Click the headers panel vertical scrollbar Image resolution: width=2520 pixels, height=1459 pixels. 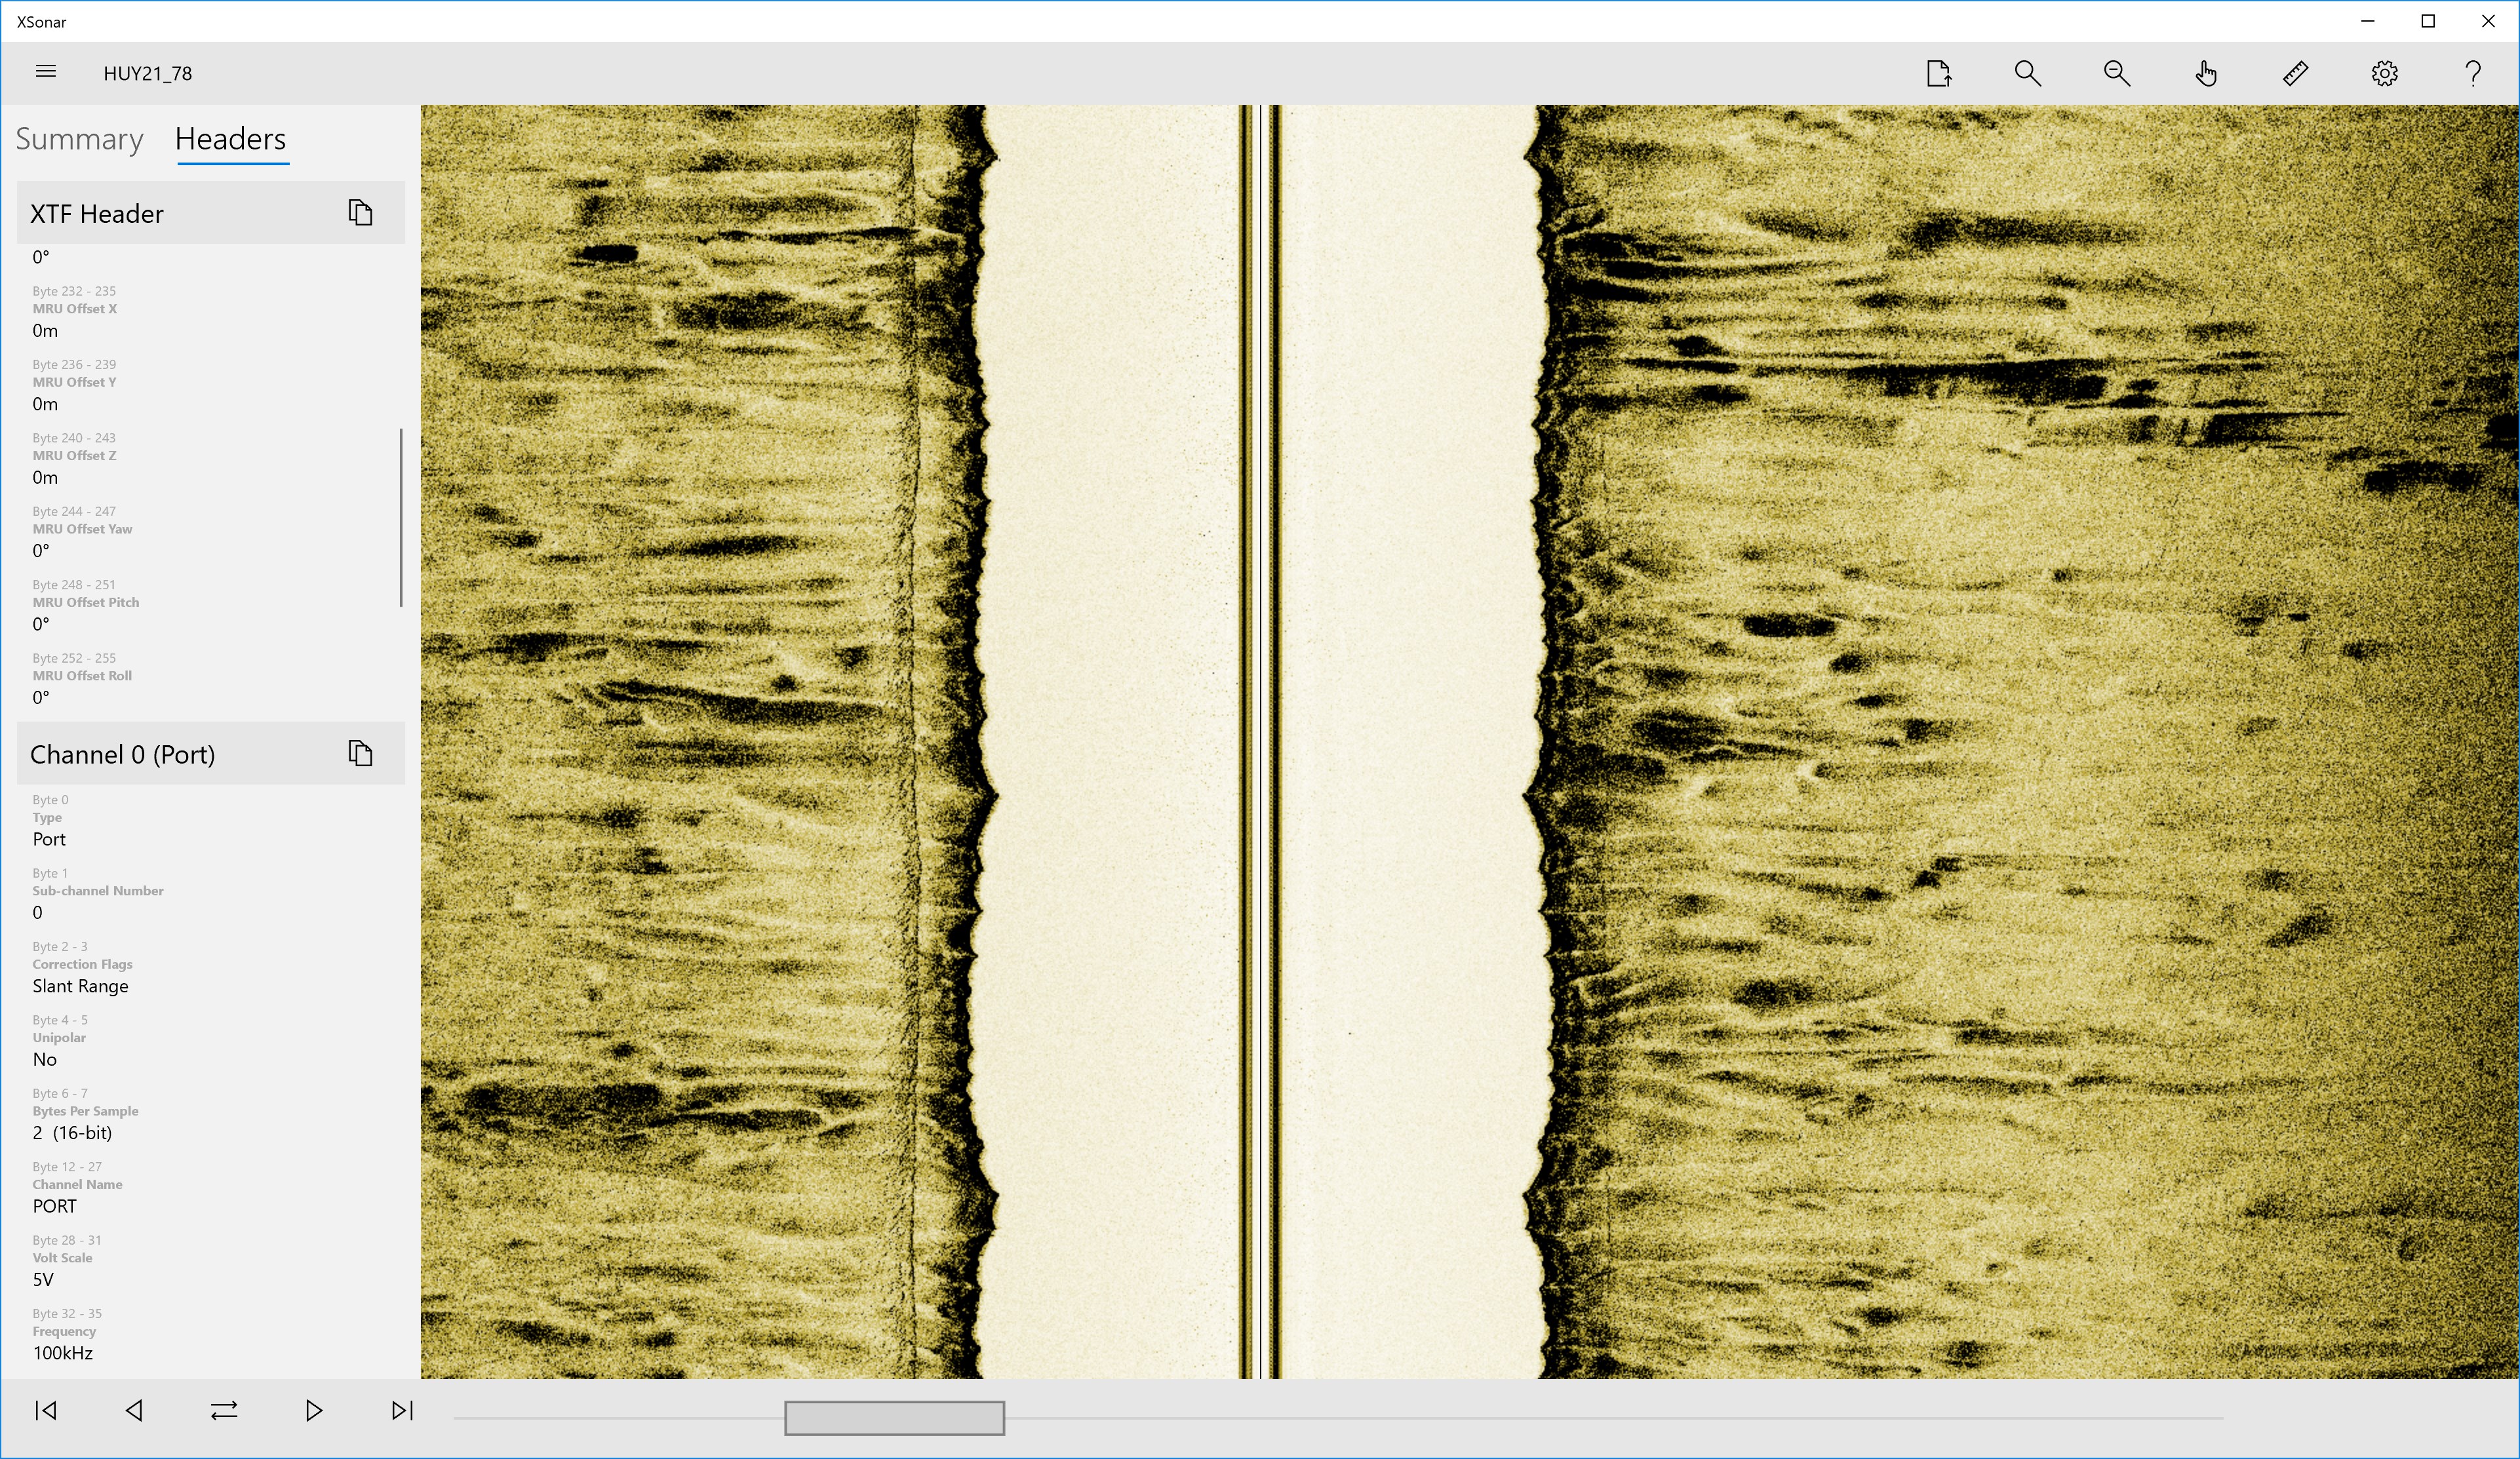[401, 517]
